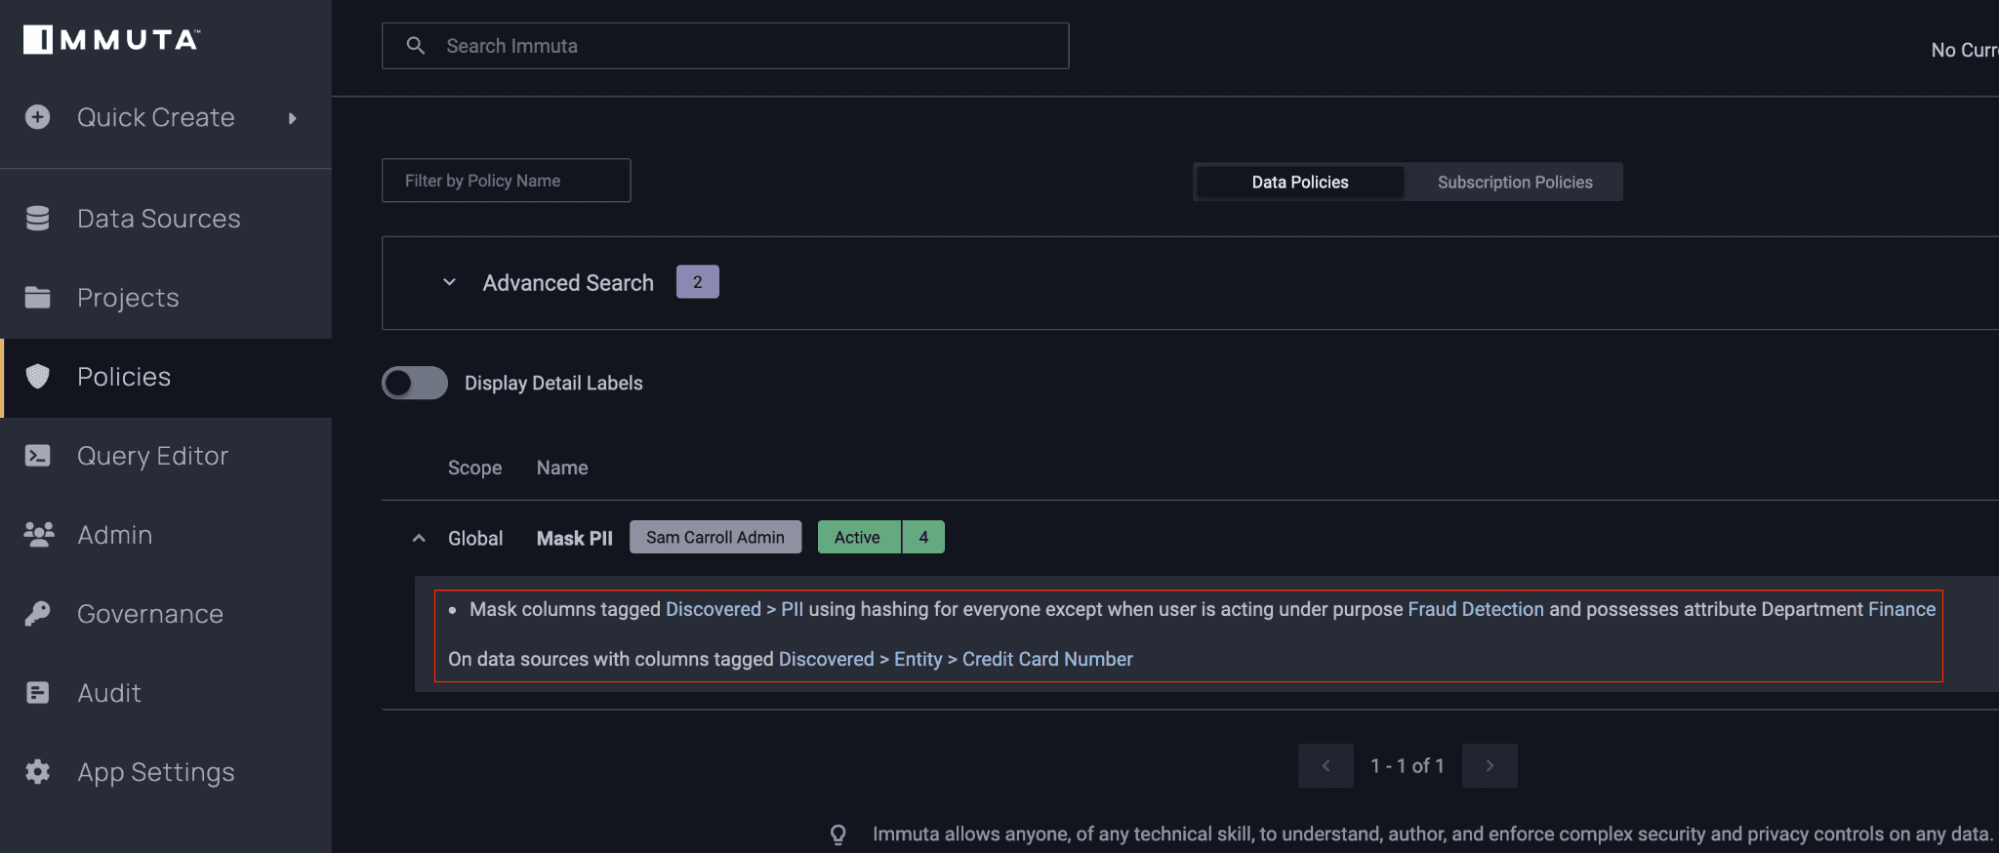Click the Advanced Search label
Screen dimensions: 1999x854
tap(568, 283)
